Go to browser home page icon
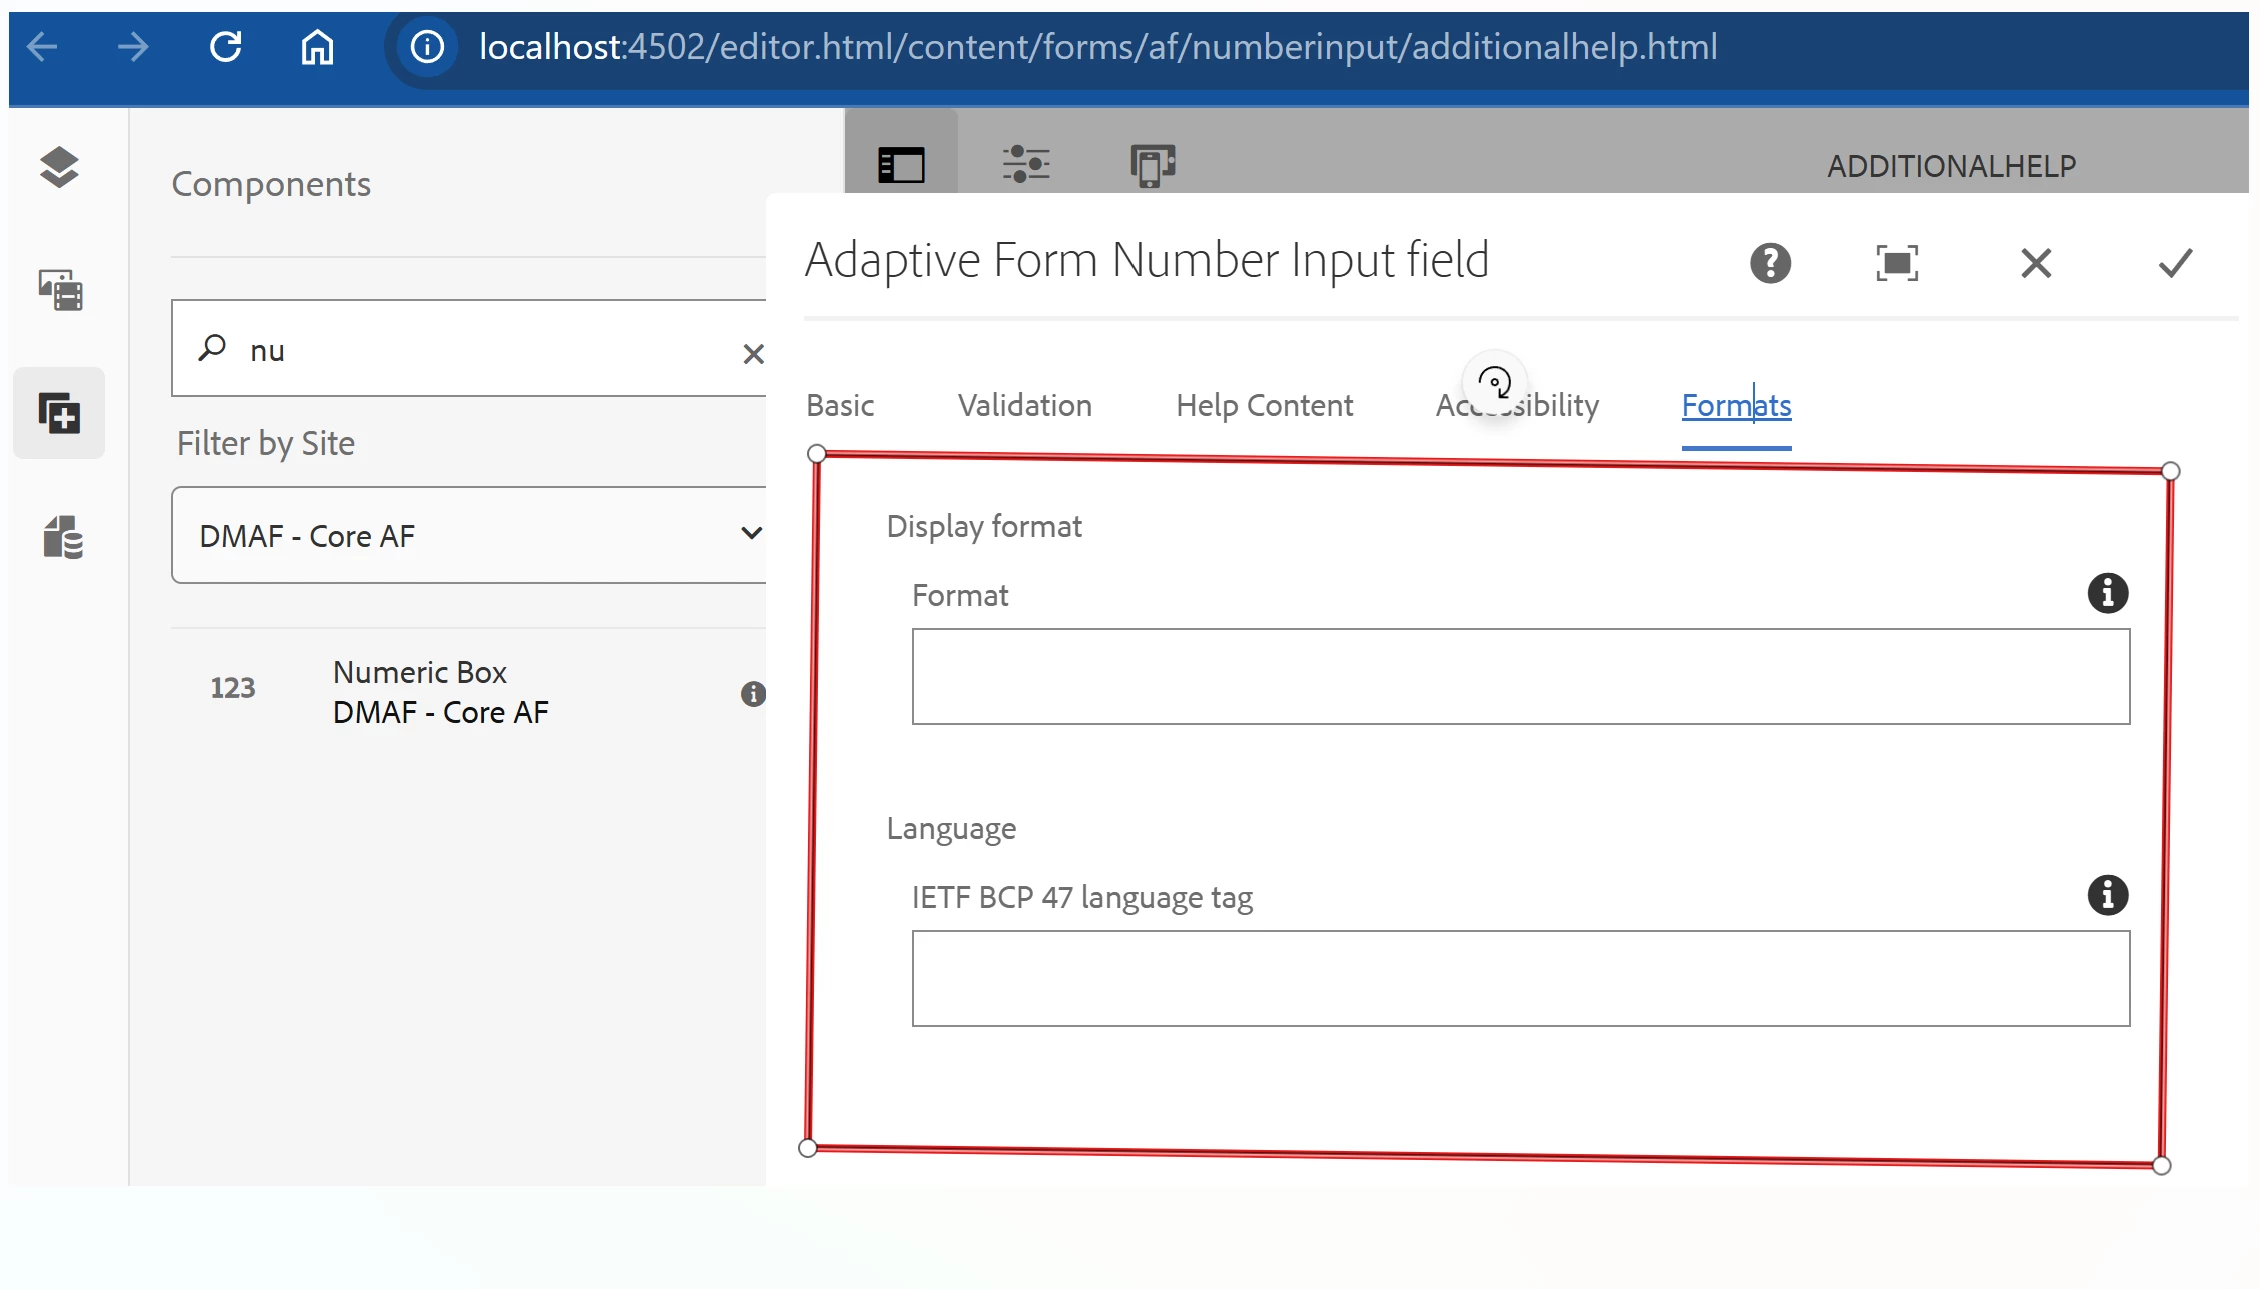2260x1289 pixels. [x=317, y=47]
